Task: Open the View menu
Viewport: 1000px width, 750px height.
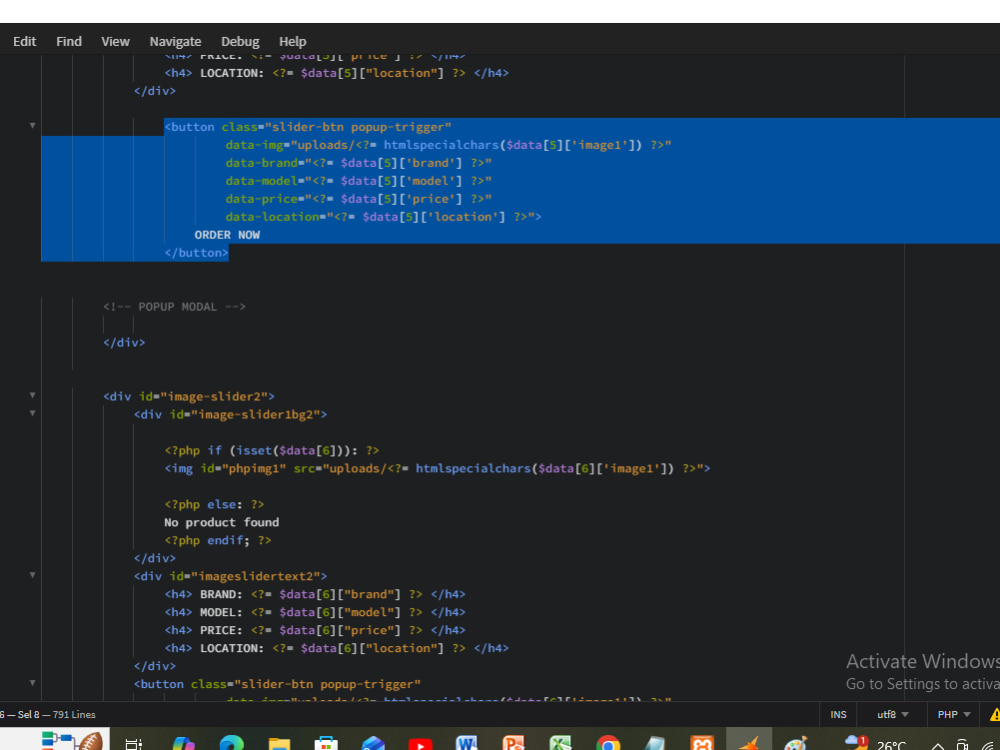Action: coord(115,41)
